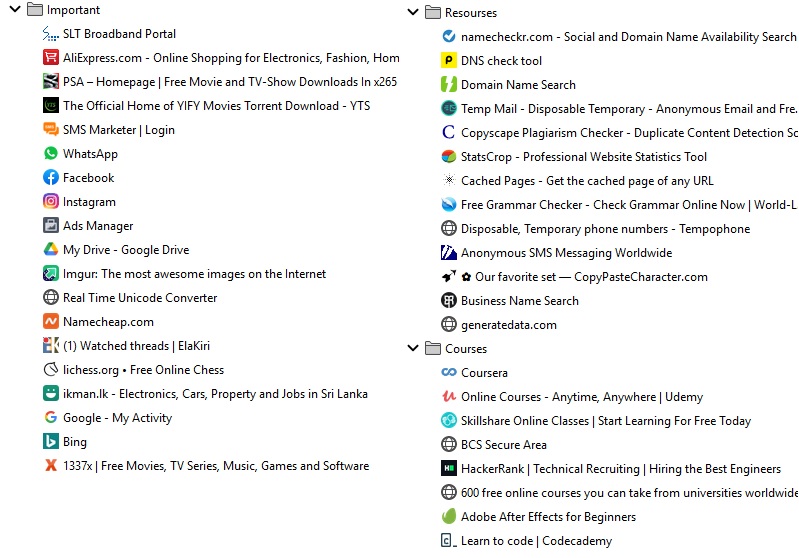Click the Bing icon
This screenshot has height=558, width=799.
[x=50, y=441]
